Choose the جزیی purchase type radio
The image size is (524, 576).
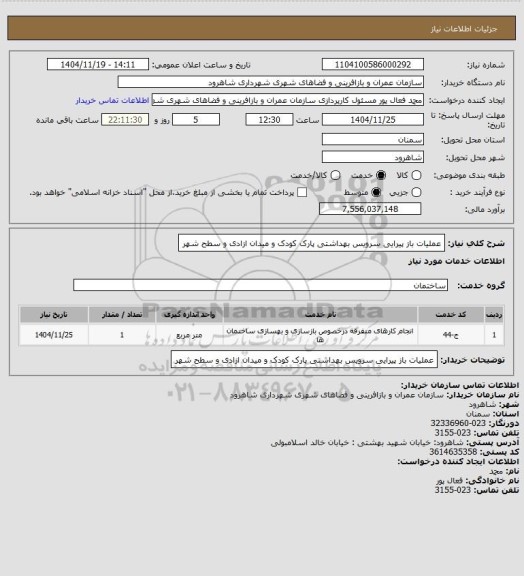tap(416, 192)
